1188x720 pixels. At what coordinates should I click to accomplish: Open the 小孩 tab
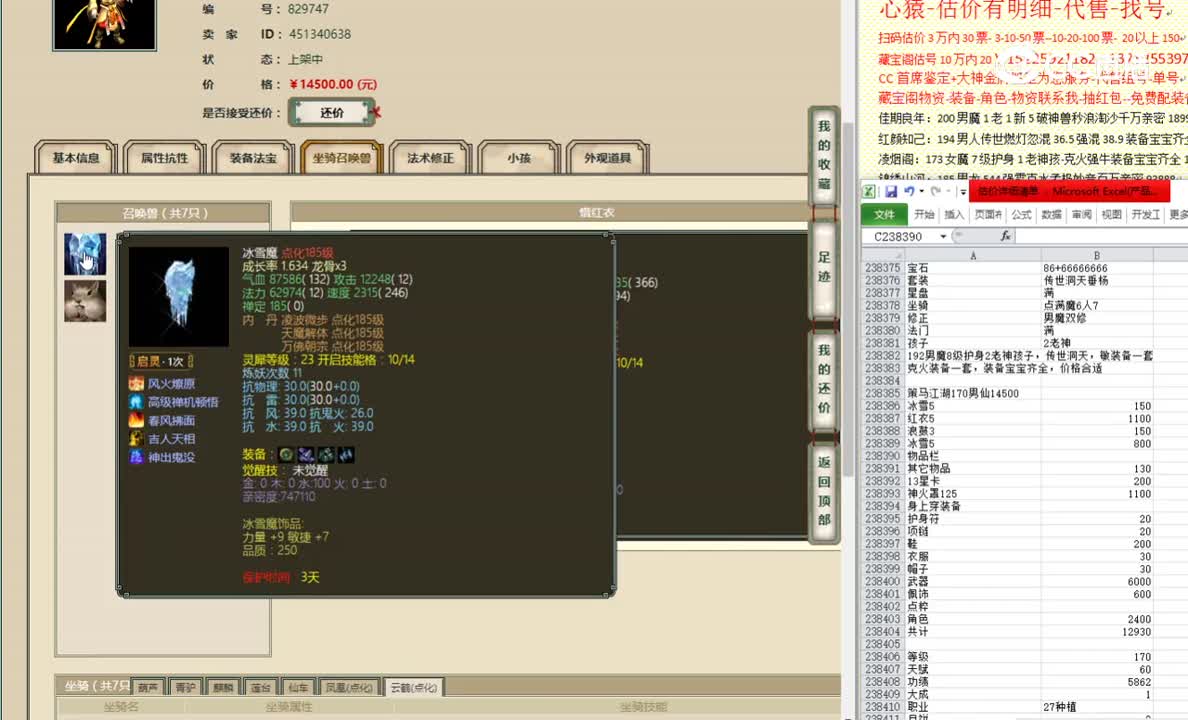click(x=519, y=158)
